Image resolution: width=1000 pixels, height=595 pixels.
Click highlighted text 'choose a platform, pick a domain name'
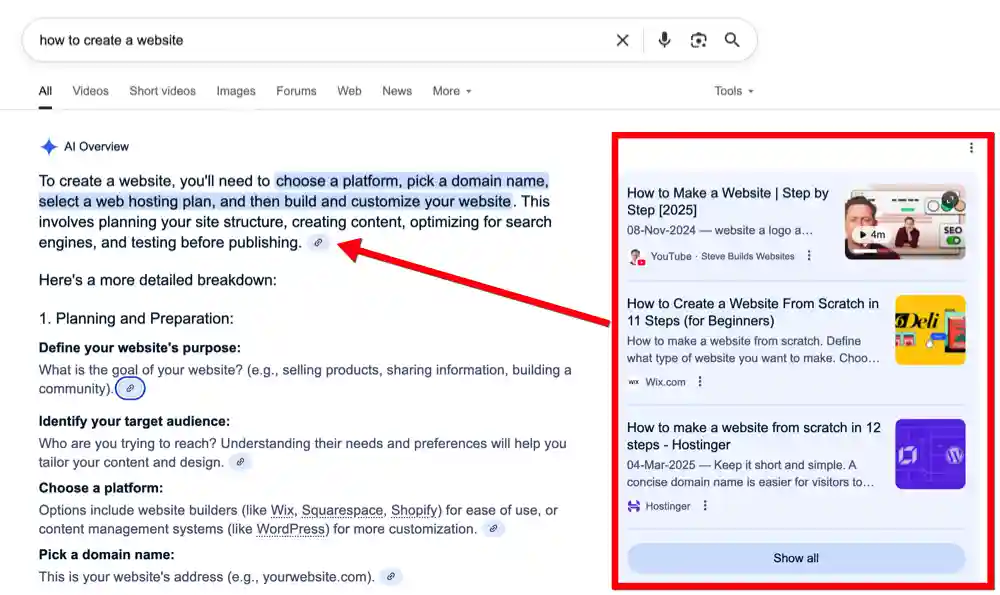click(x=411, y=181)
